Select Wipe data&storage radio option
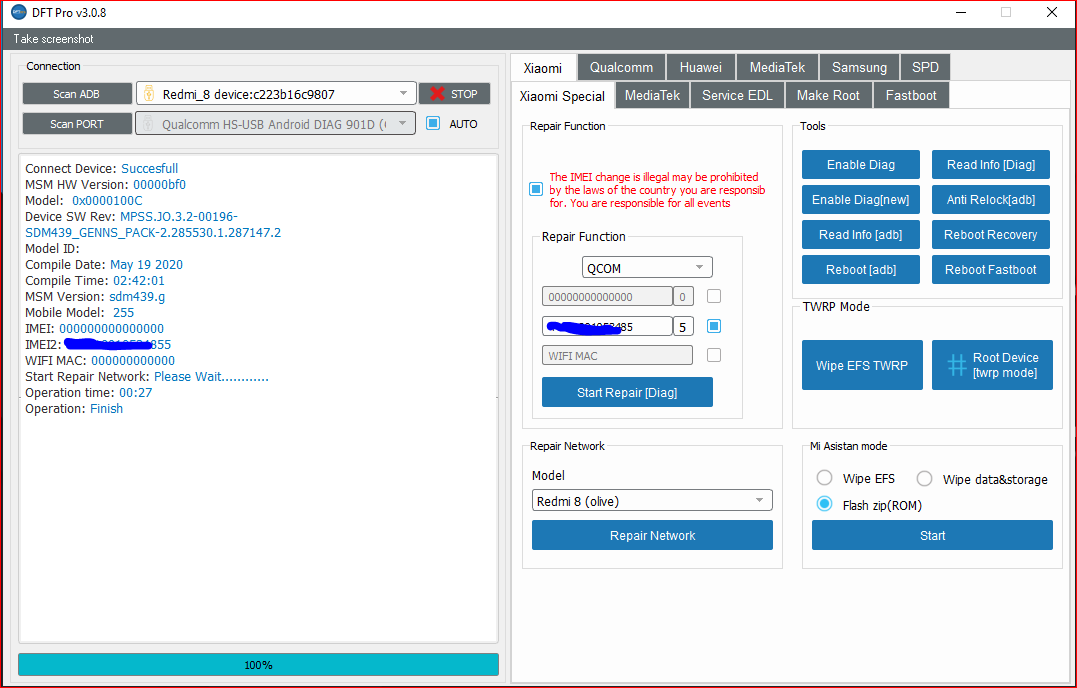This screenshot has width=1077, height=688. tap(925, 479)
